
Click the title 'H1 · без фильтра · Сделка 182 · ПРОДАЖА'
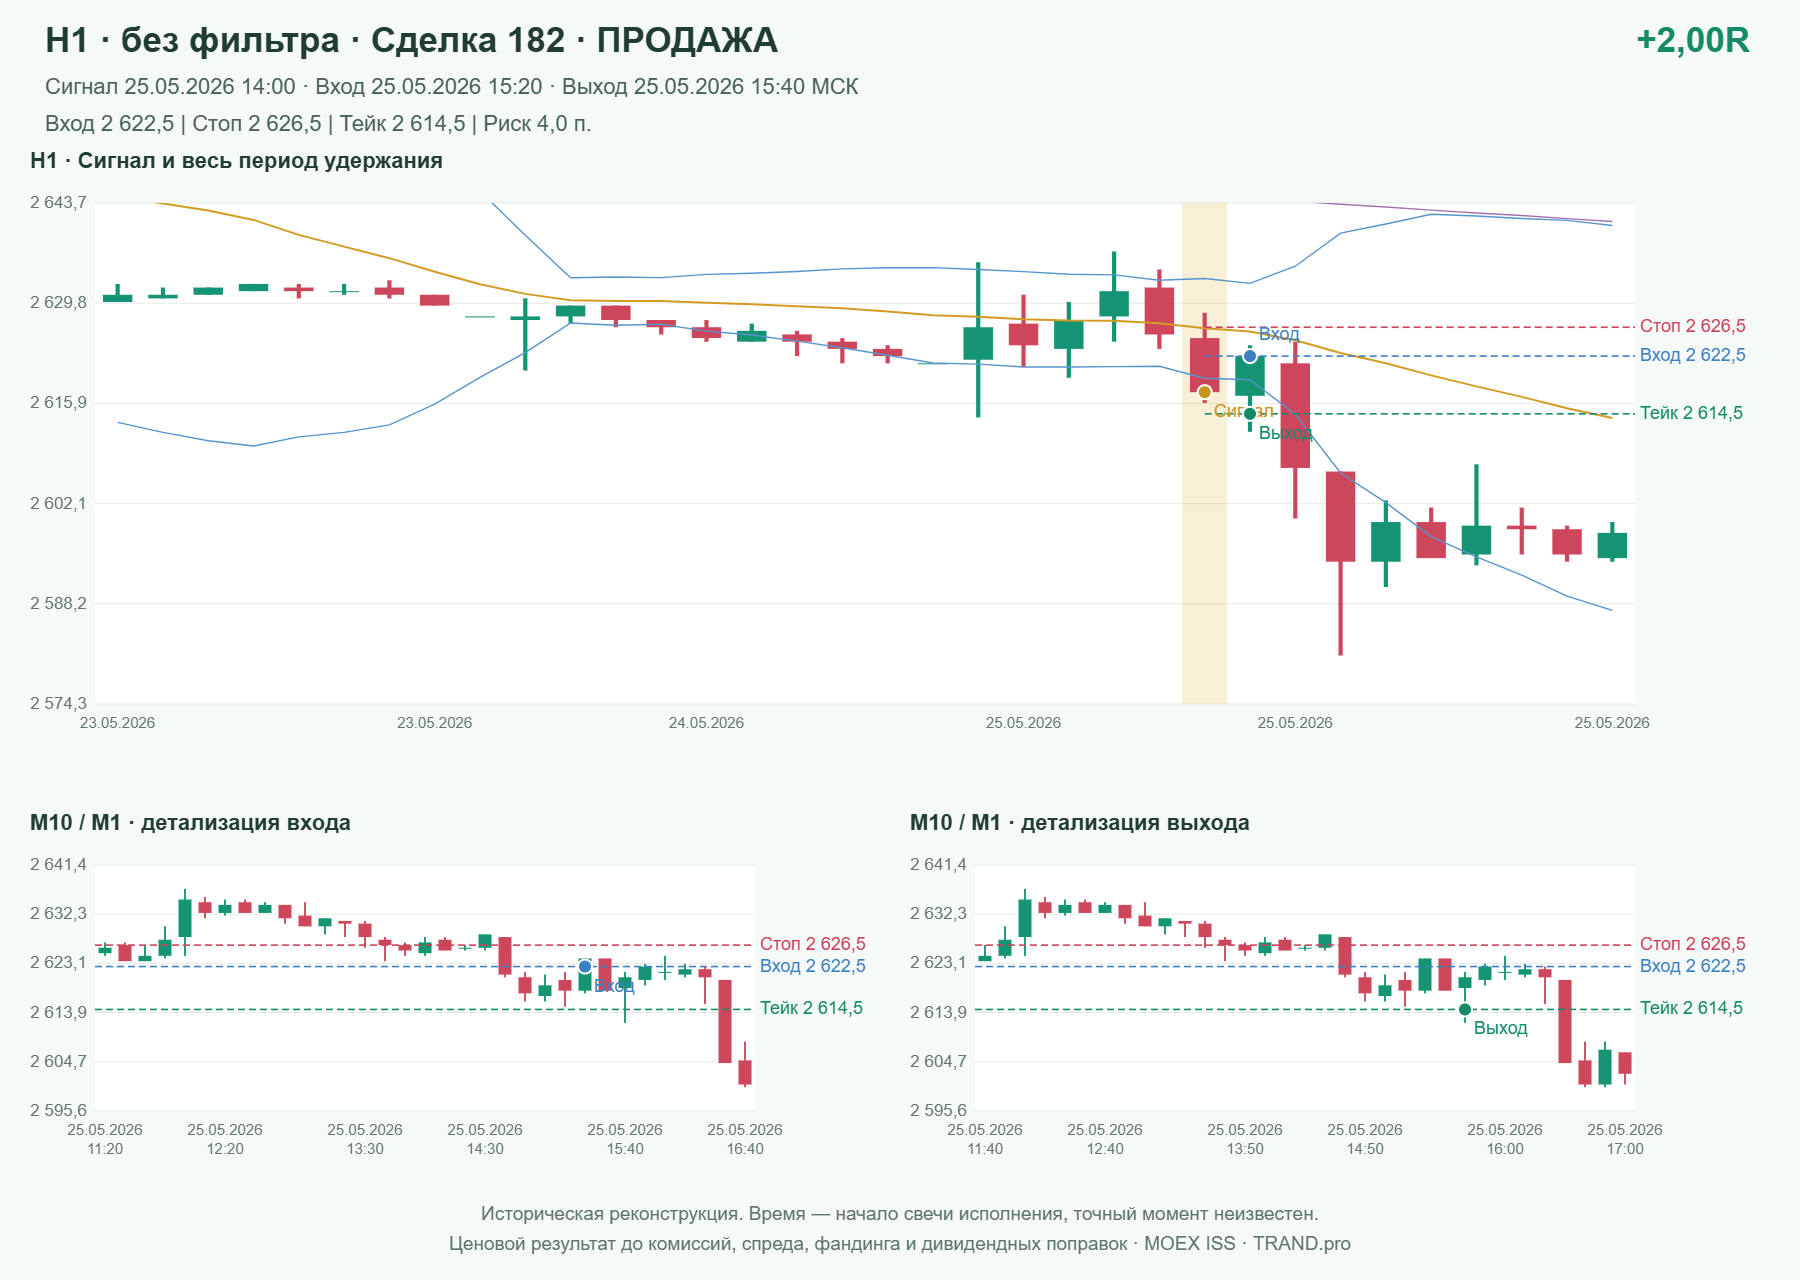click(x=411, y=40)
